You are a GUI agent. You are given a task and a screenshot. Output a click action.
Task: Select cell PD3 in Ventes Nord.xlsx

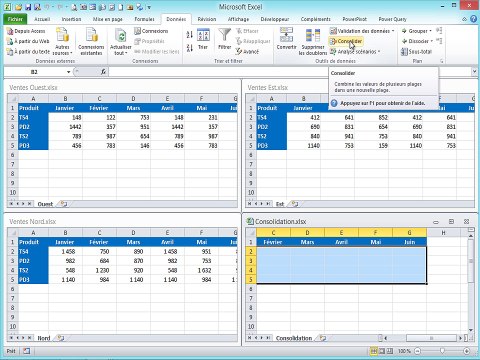click(x=33, y=279)
